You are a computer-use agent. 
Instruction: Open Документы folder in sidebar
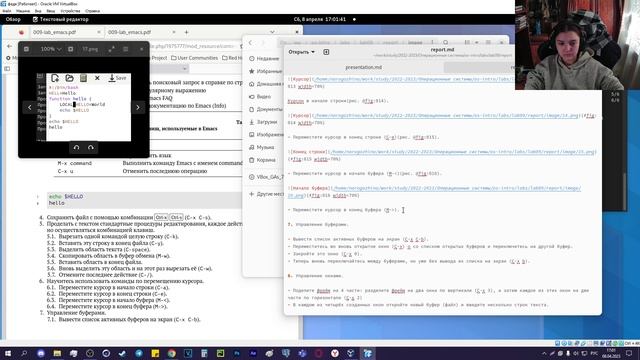click(264, 109)
